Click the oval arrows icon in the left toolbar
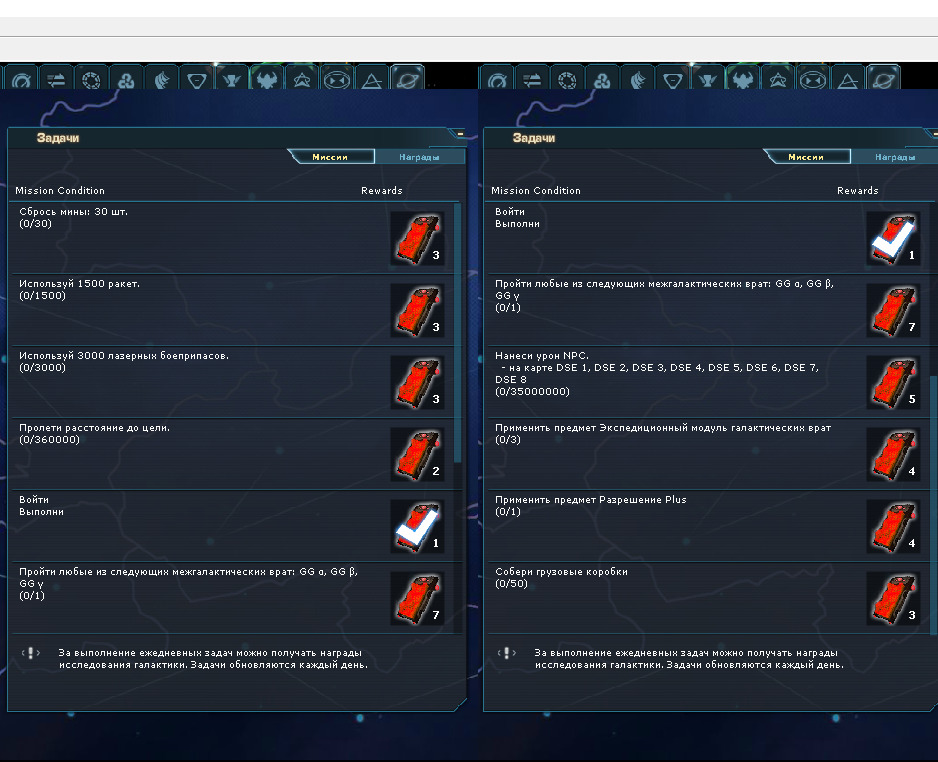 pyautogui.click(x=337, y=78)
